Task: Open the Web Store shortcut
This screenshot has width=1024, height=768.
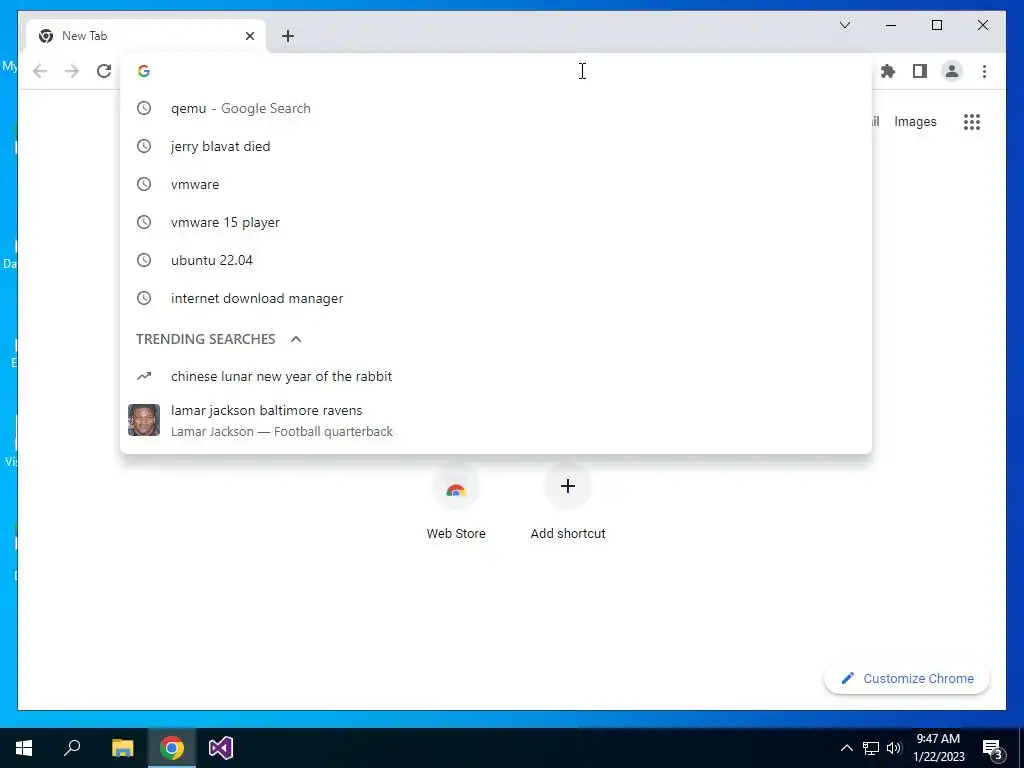Action: click(x=456, y=503)
